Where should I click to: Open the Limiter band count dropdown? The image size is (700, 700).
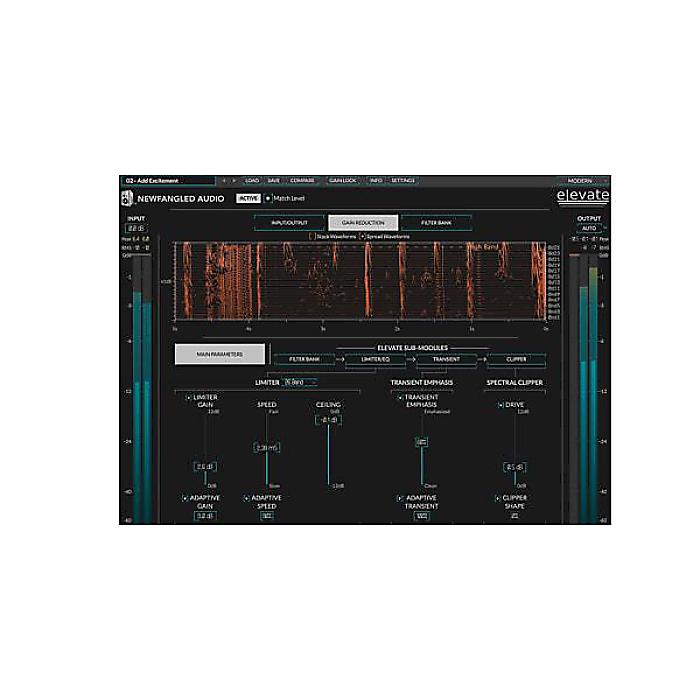[300, 381]
